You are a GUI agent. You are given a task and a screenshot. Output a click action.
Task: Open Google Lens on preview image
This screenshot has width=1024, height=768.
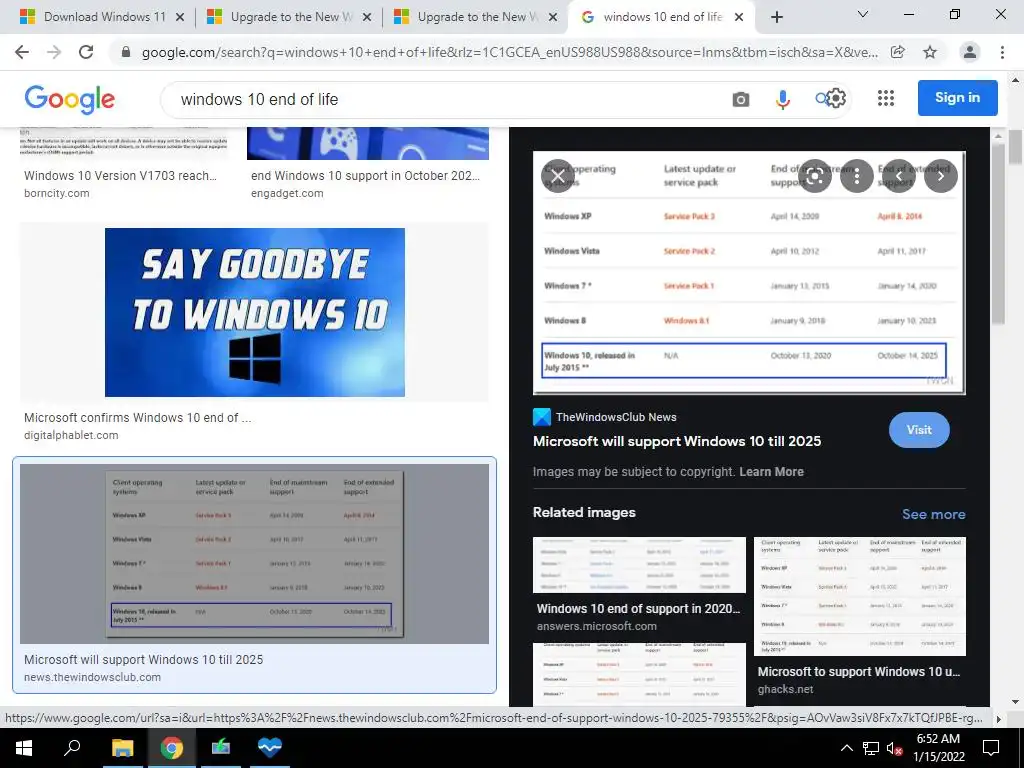815,176
